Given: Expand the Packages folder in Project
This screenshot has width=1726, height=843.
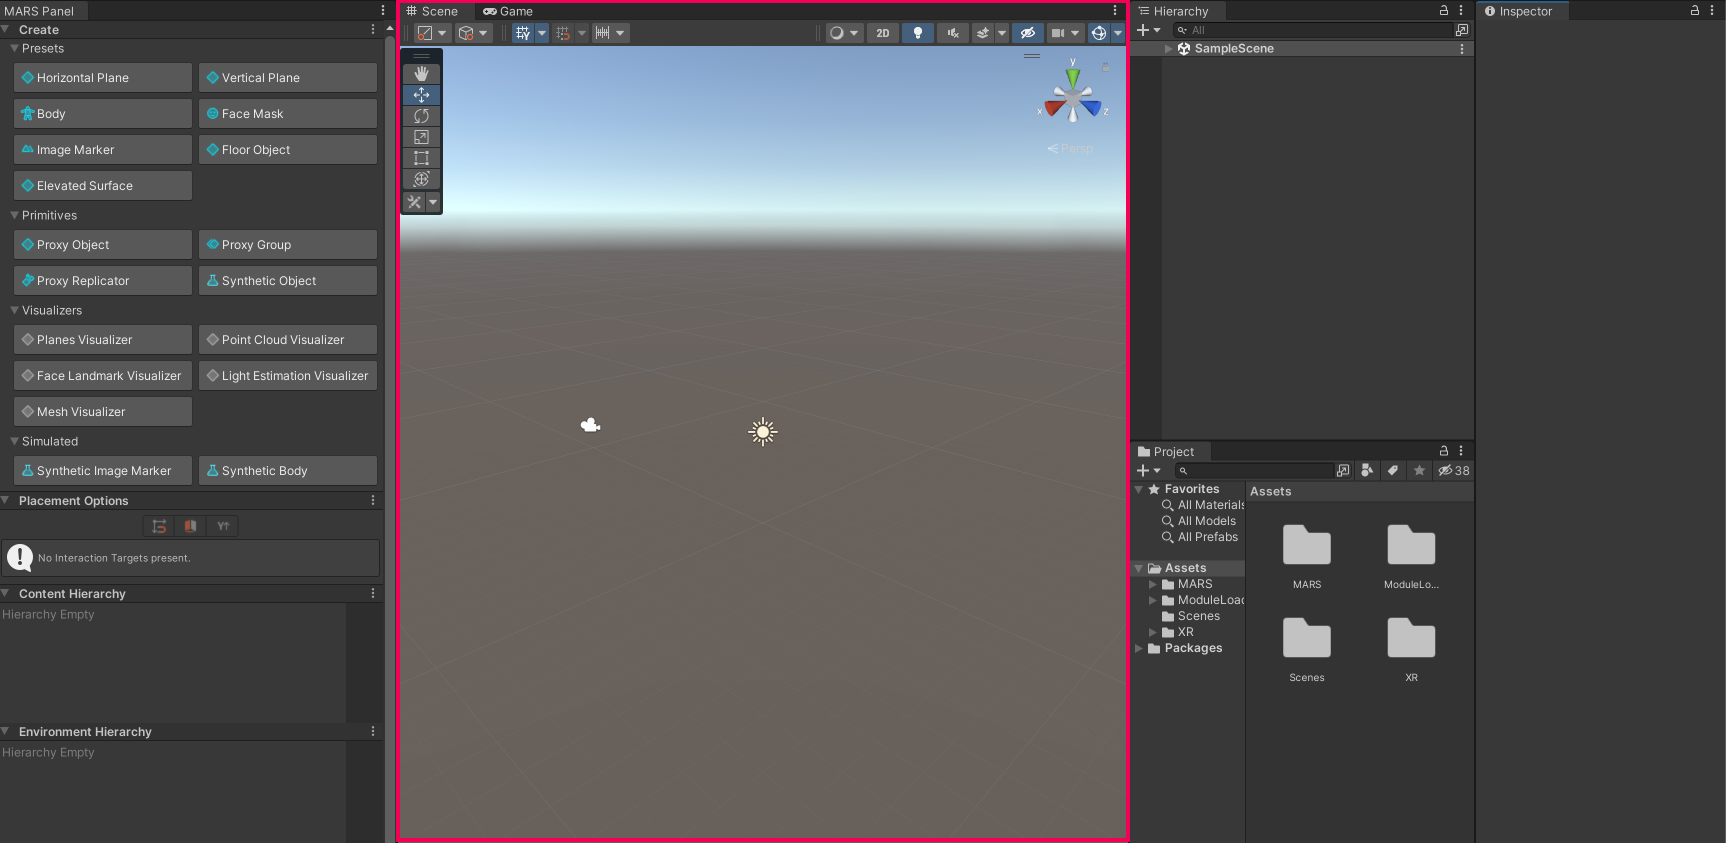Looking at the screenshot, I should coord(1139,648).
